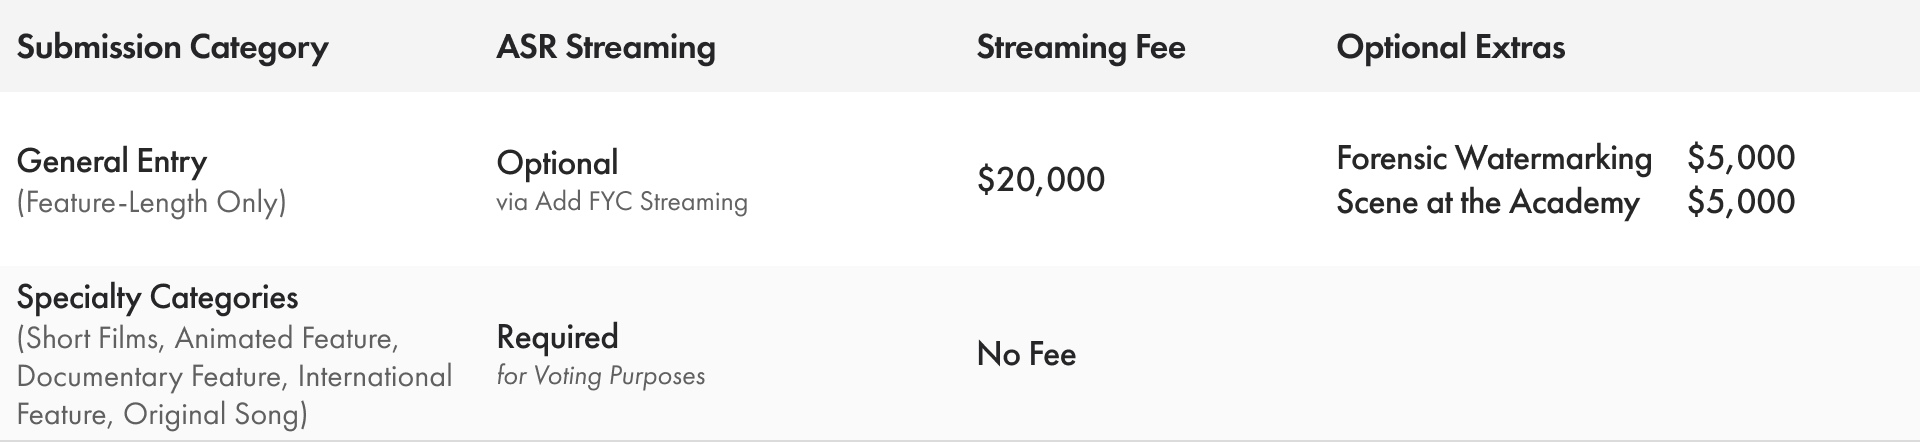Click the Forensic Watermarking extra label
The height and width of the screenshot is (442, 1920).
pos(1494,158)
